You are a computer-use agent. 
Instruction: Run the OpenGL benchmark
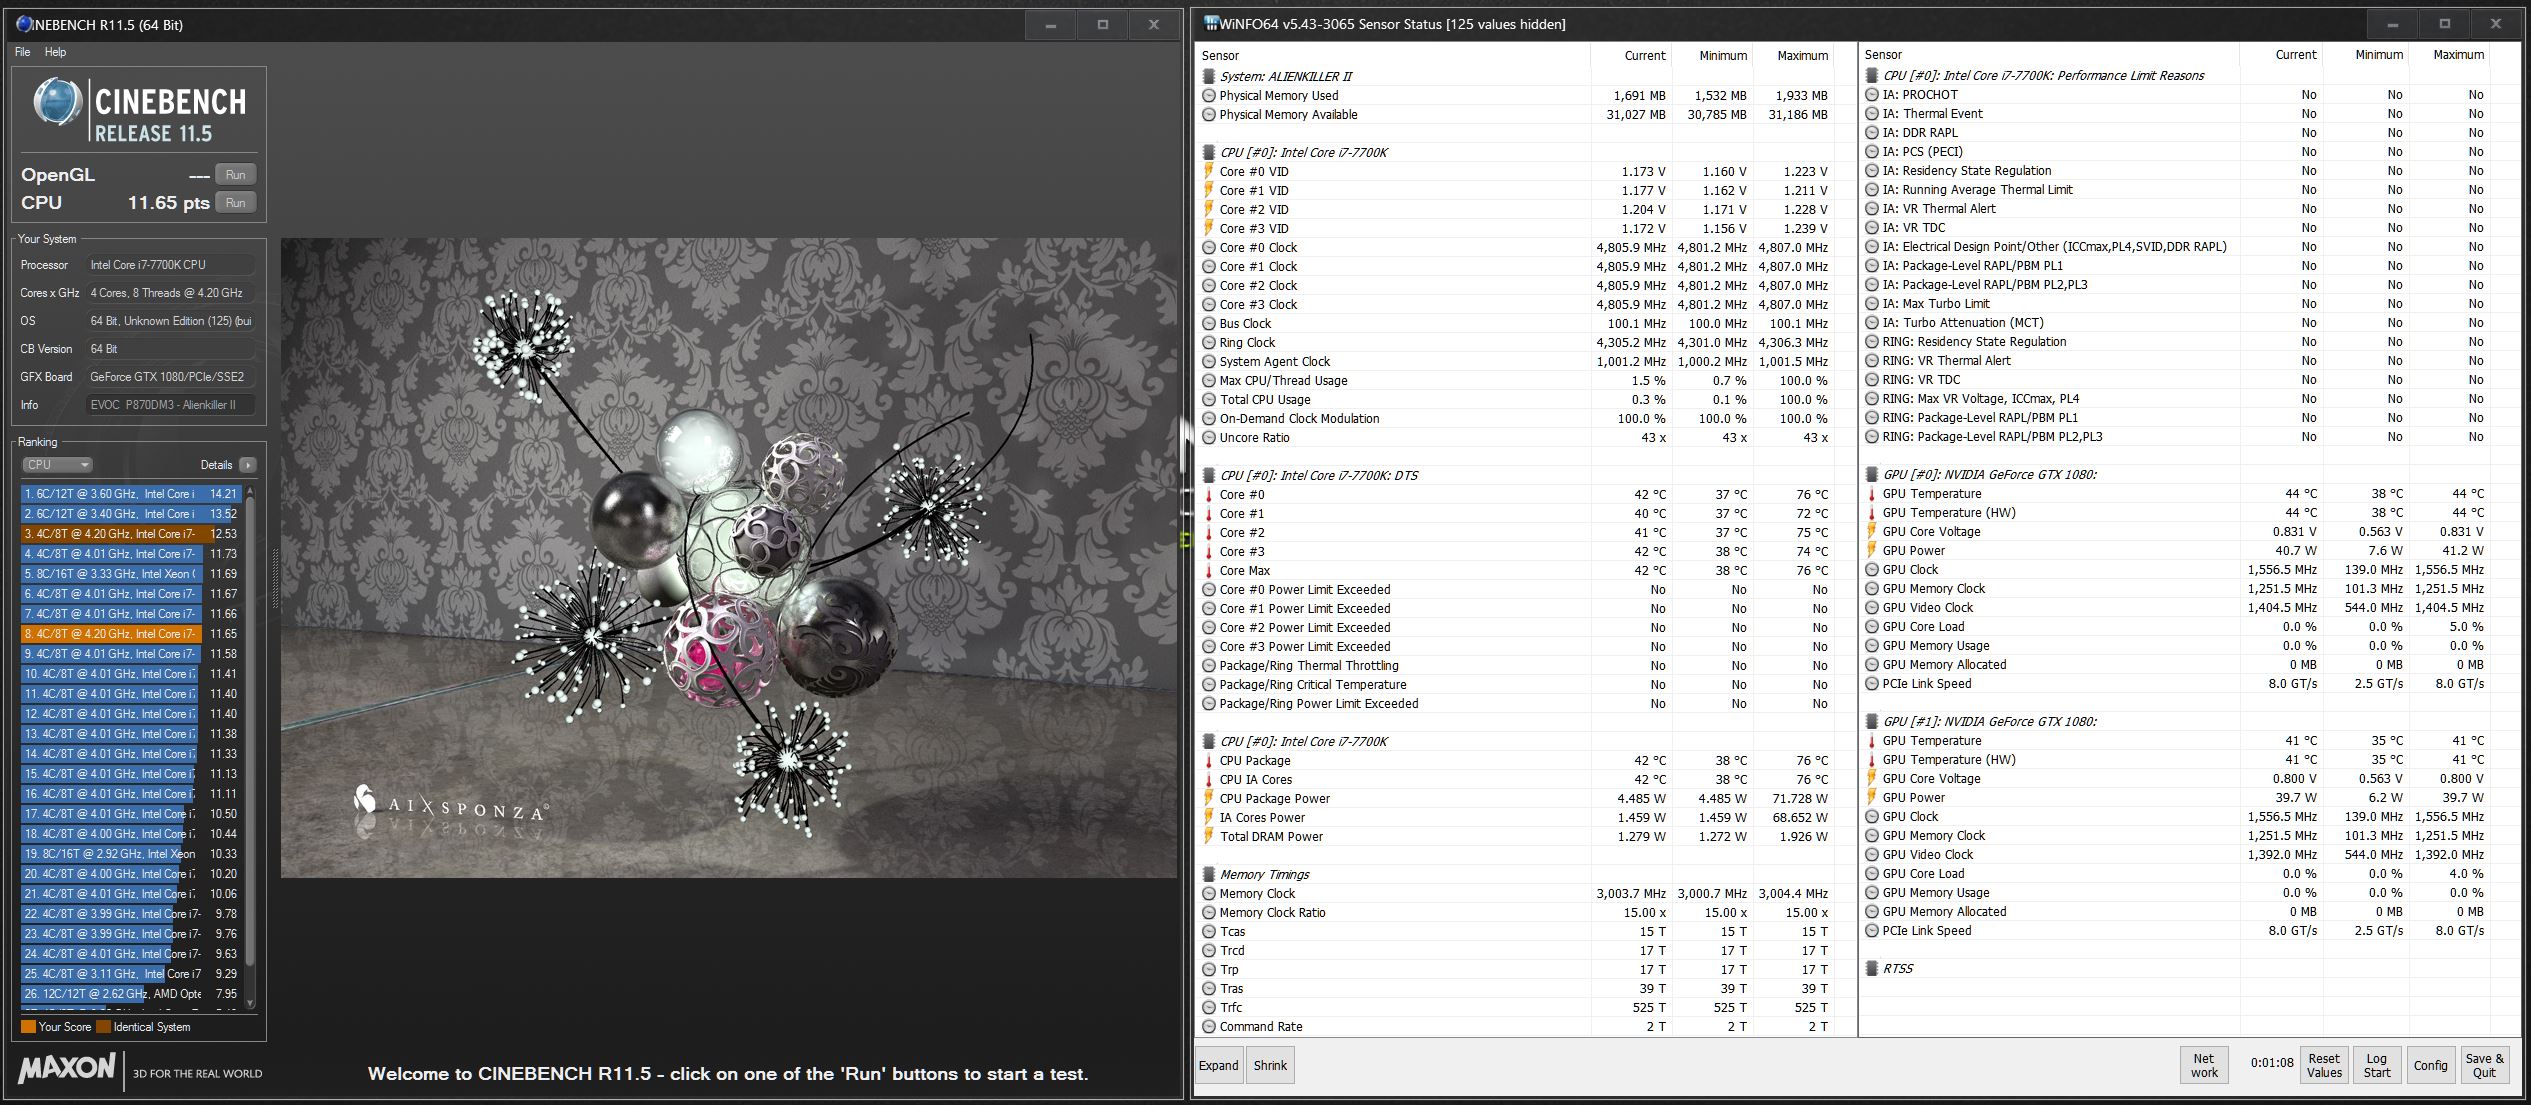[235, 174]
